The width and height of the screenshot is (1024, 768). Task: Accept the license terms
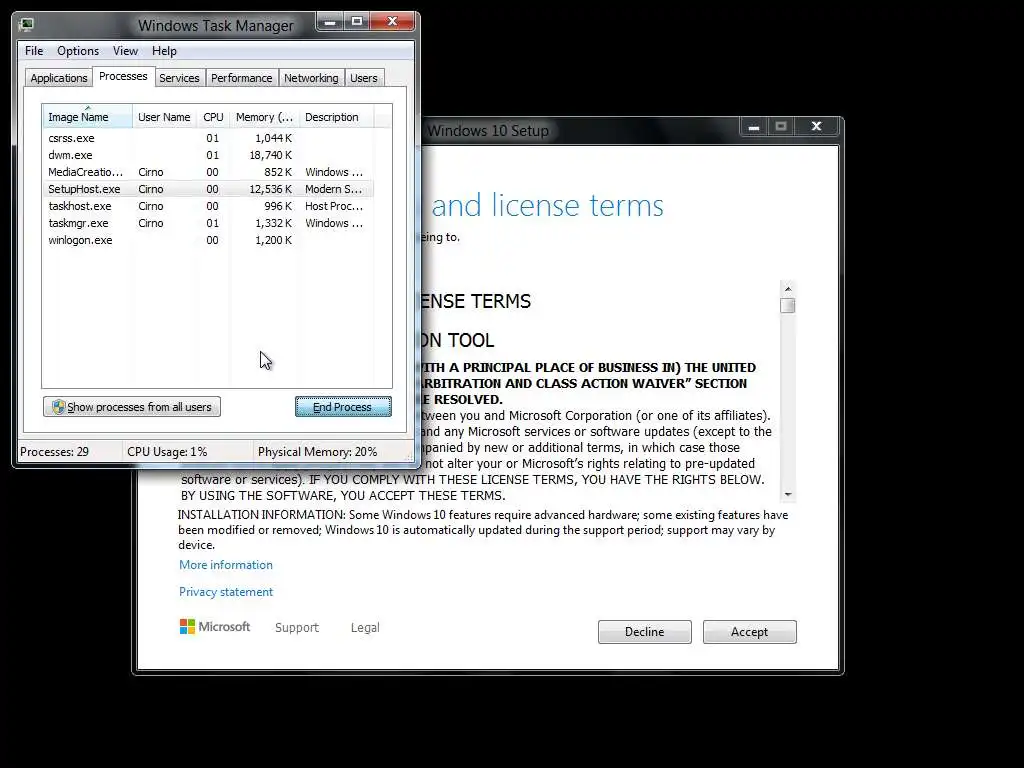(750, 632)
